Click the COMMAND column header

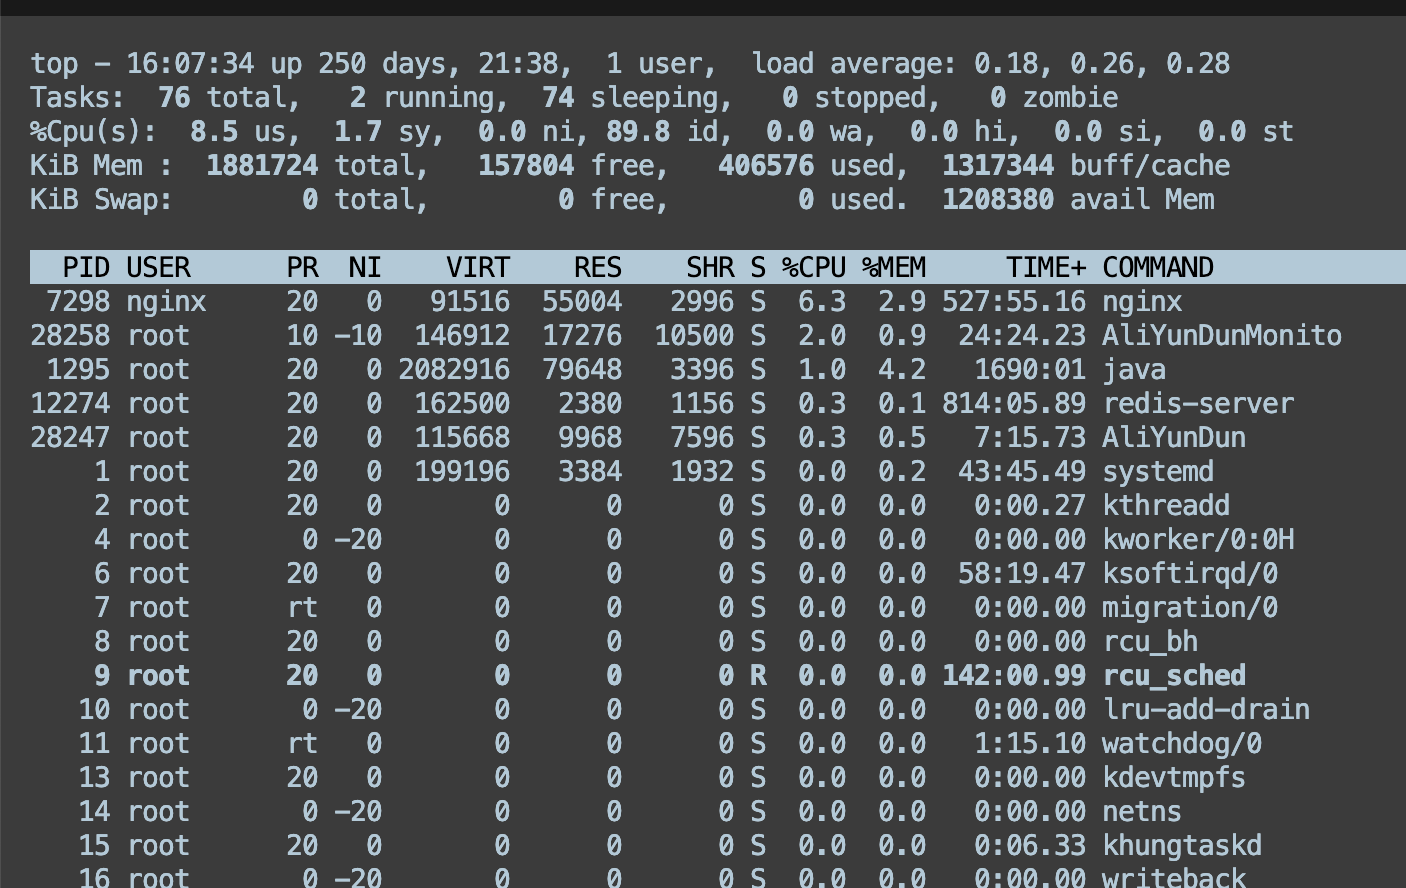click(x=1158, y=268)
